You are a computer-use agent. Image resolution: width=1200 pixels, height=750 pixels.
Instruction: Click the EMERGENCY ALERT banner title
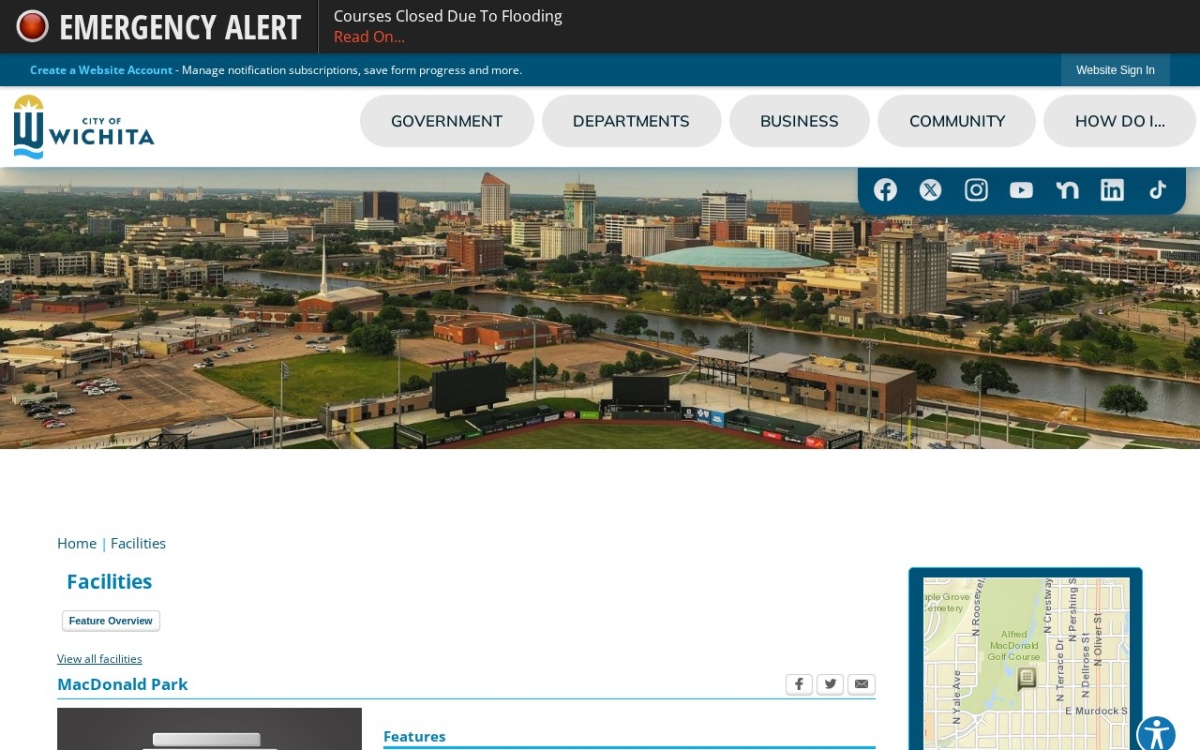[x=180, y=27]
